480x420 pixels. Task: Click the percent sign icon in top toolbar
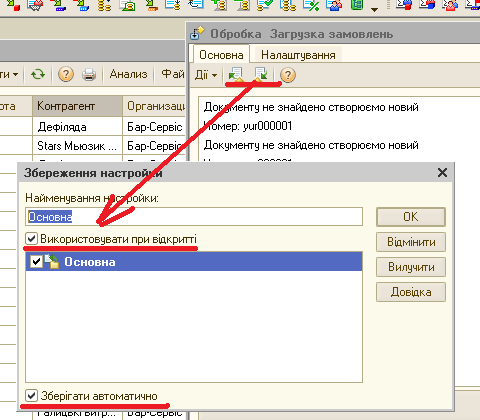tap(311, 5)
